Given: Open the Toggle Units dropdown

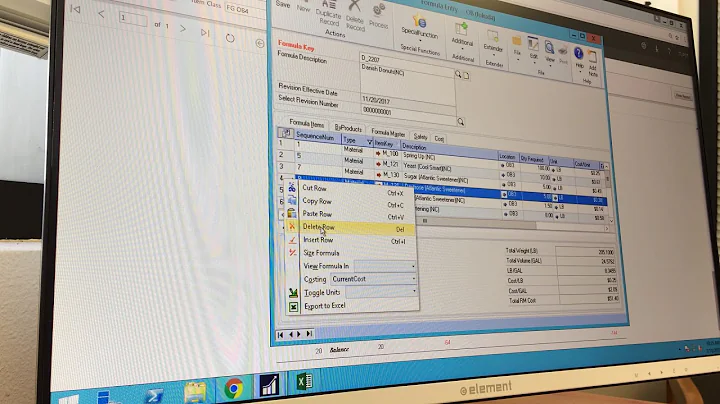Looking at the screenshot, I should (381, 292).
